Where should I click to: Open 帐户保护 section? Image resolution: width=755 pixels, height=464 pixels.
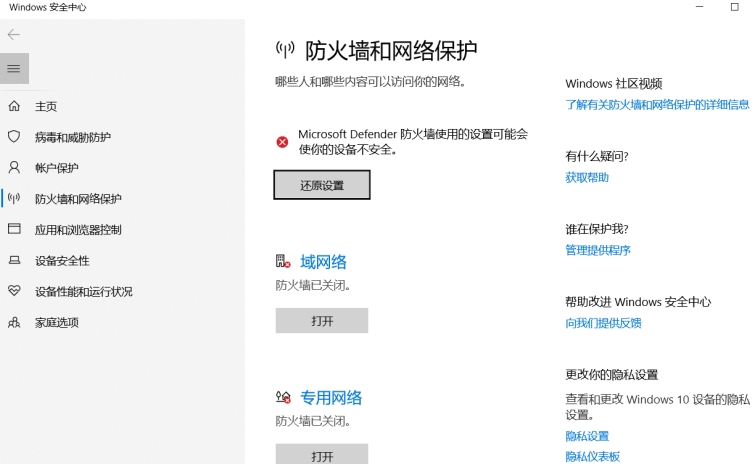click(56, 168)
